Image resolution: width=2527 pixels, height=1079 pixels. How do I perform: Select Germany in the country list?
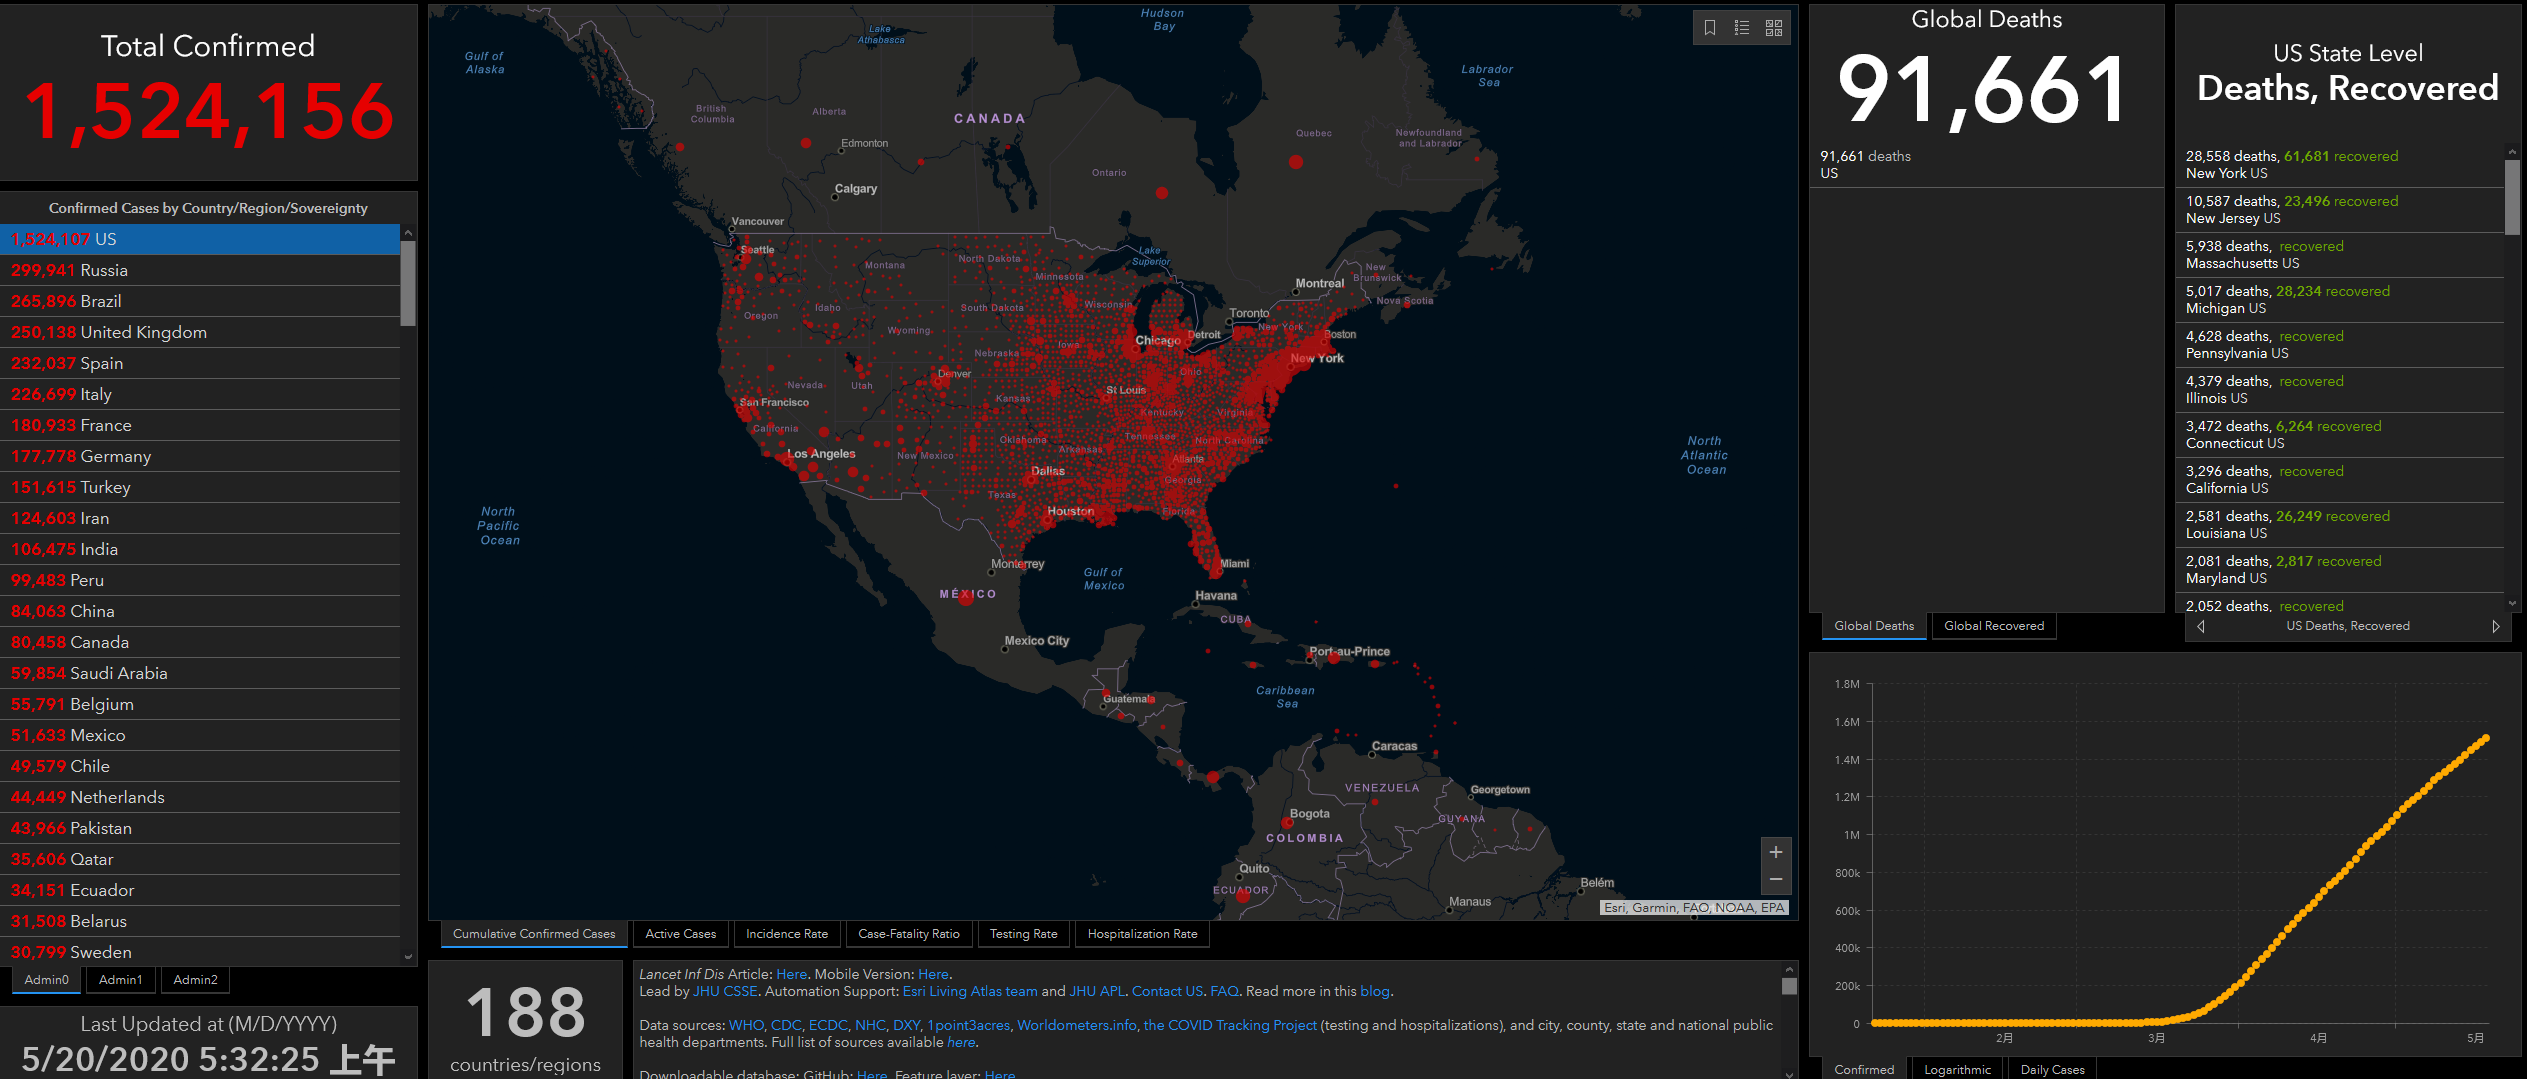tap(200, 456)
